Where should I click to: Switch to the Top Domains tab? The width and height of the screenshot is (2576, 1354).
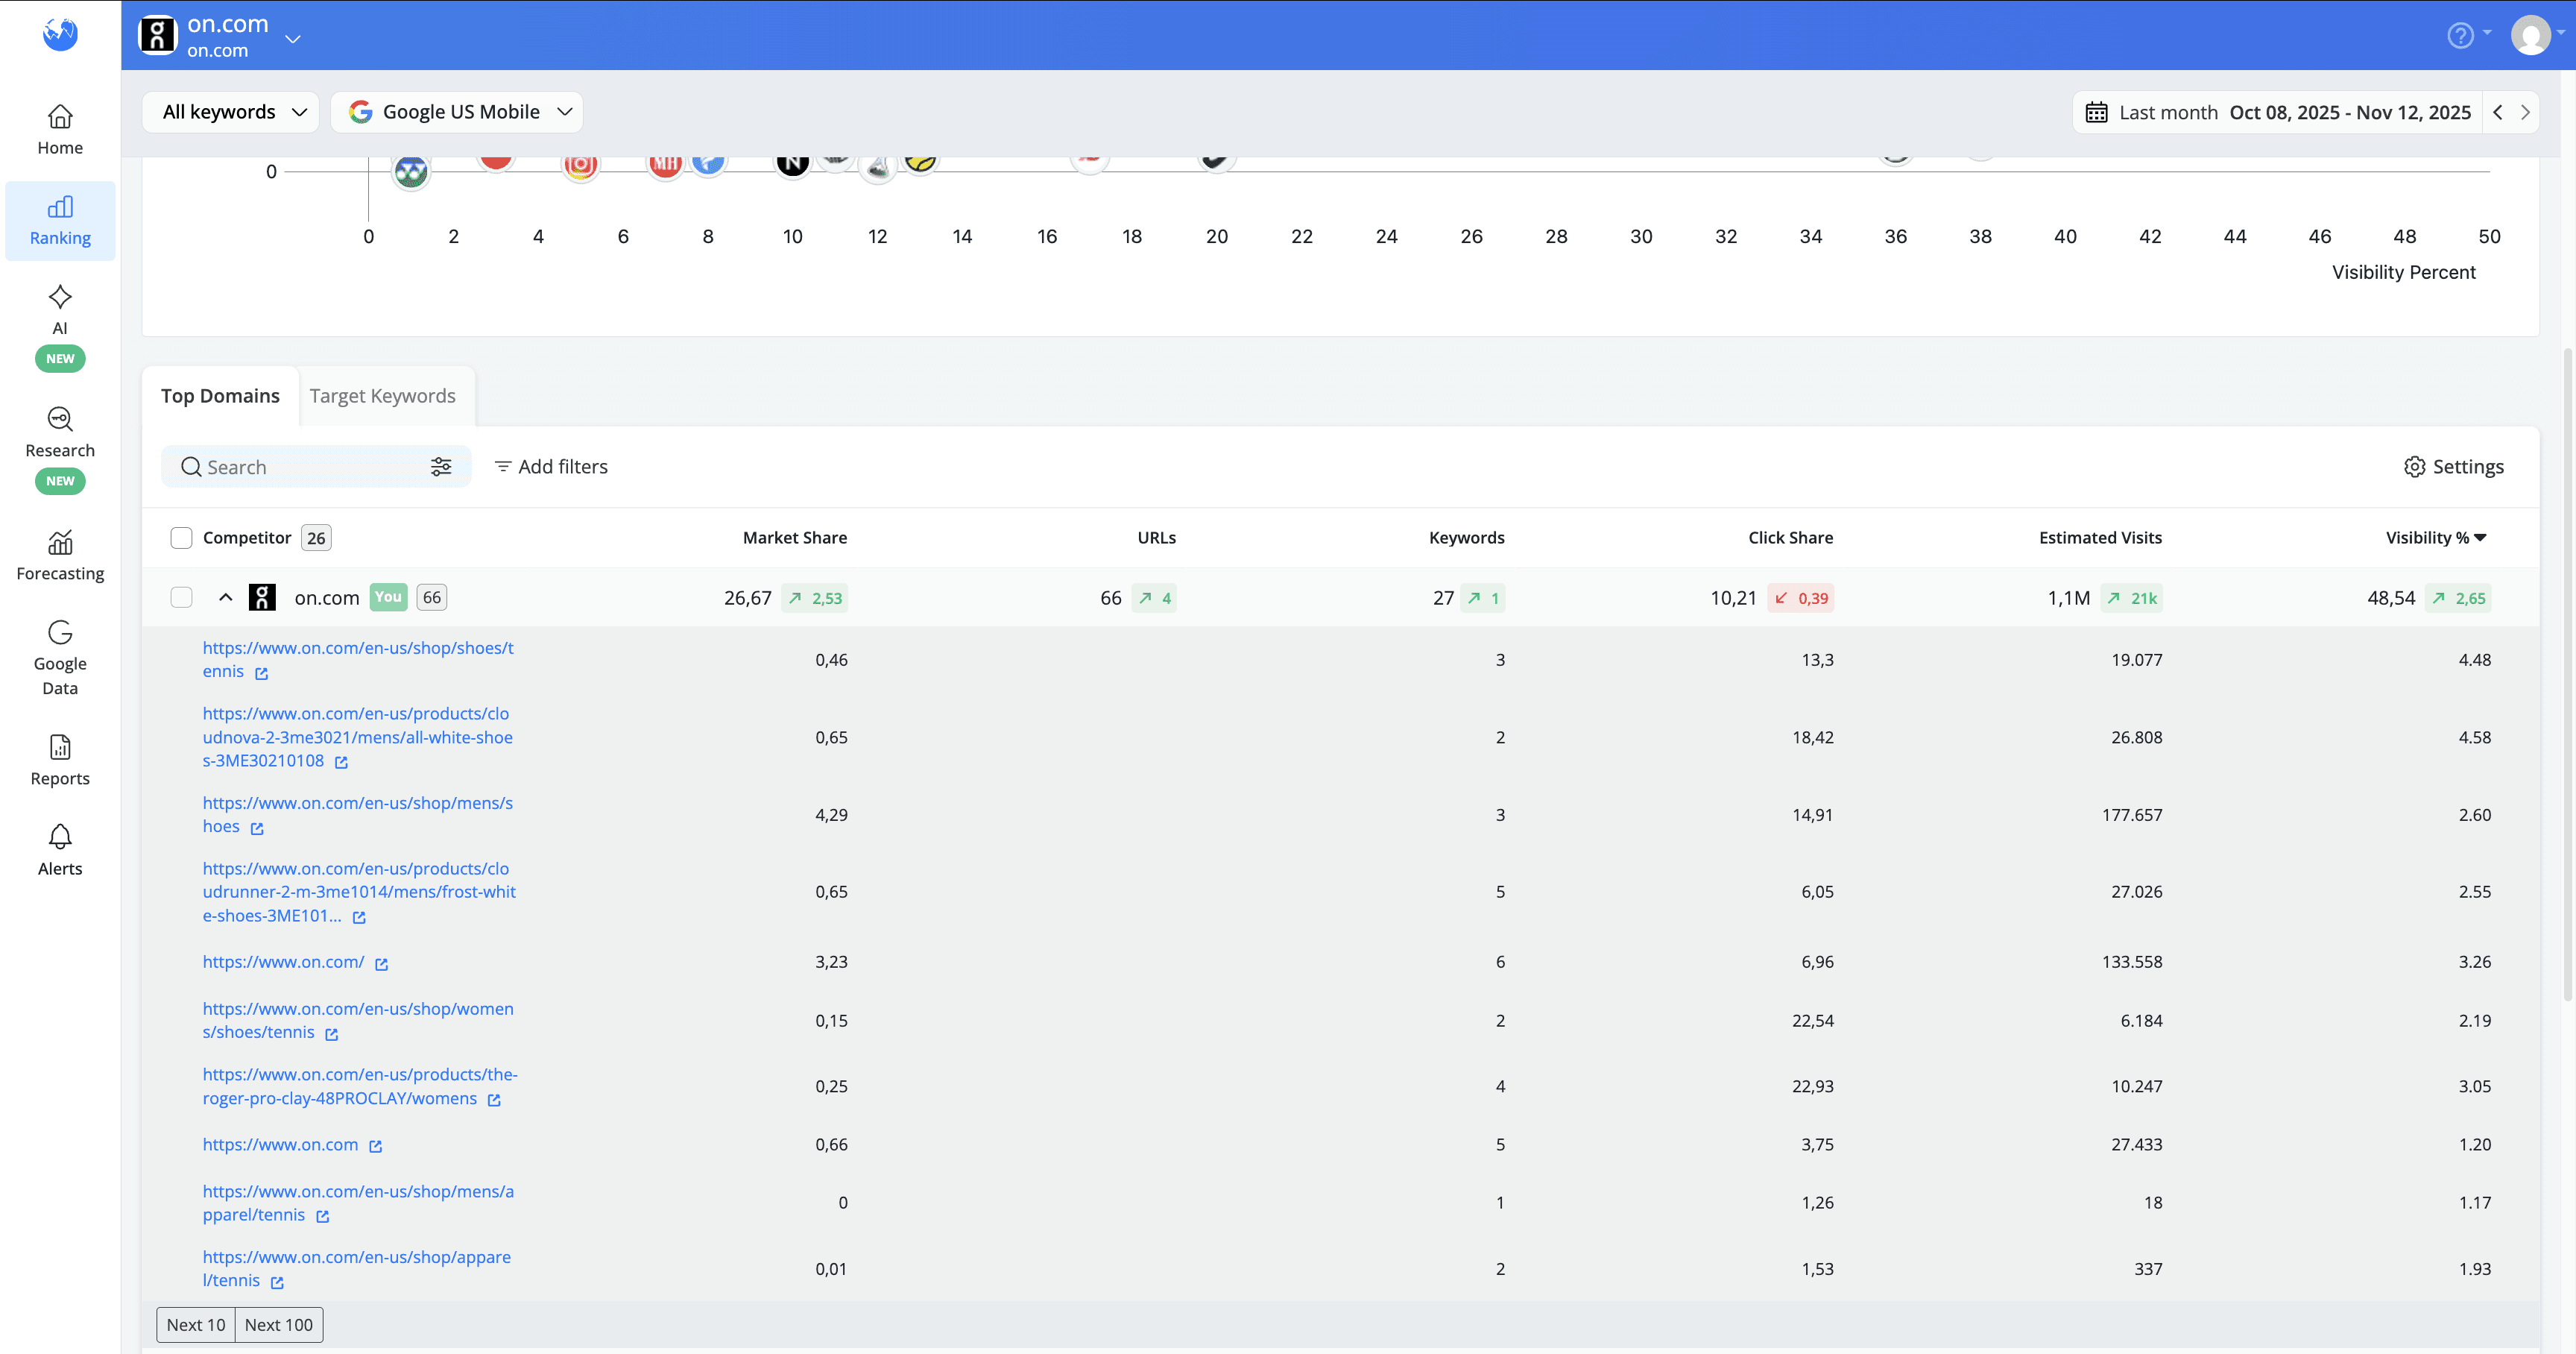click(220, 396)
